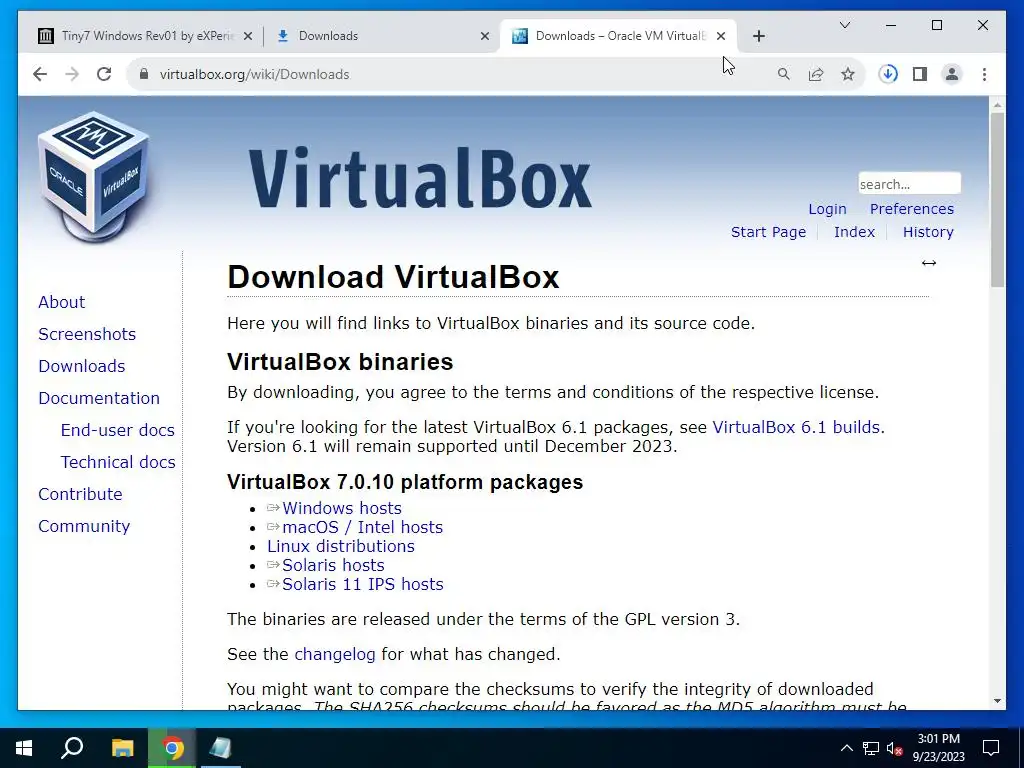The image size is (1024, 768).
Task: Open Technical docs sidebar link
Action: (118, 462)
